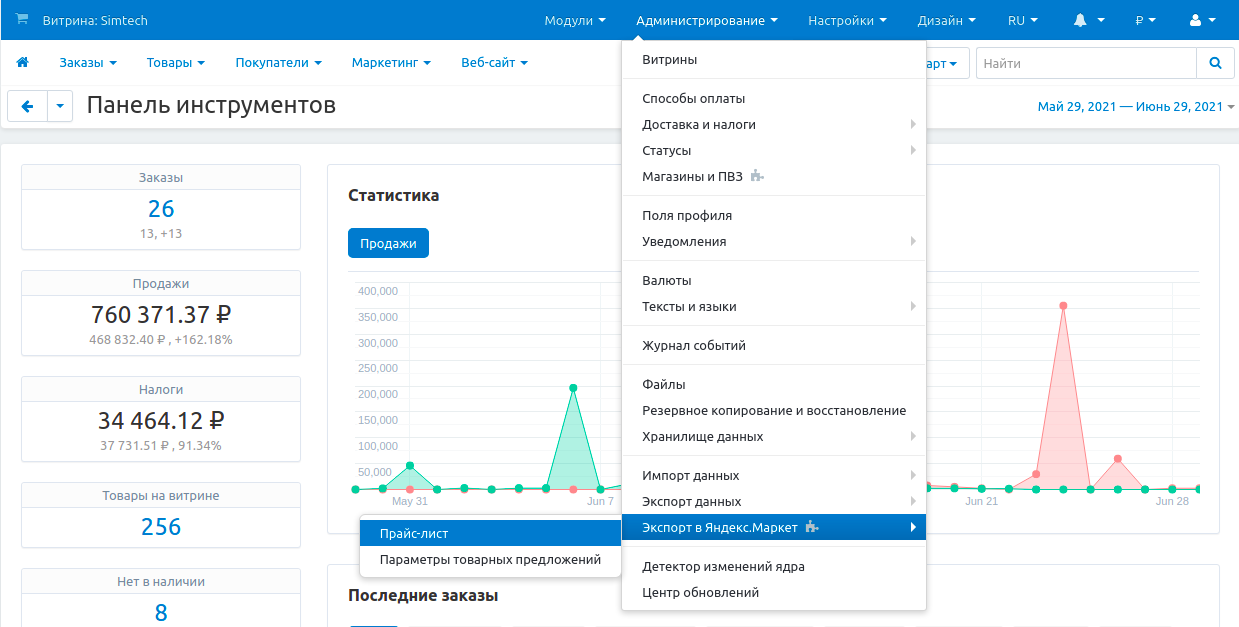Open the user profile icon menu
This screenshot has height=627, width=1239.
pyautogui.click(x=1202, y=20)
